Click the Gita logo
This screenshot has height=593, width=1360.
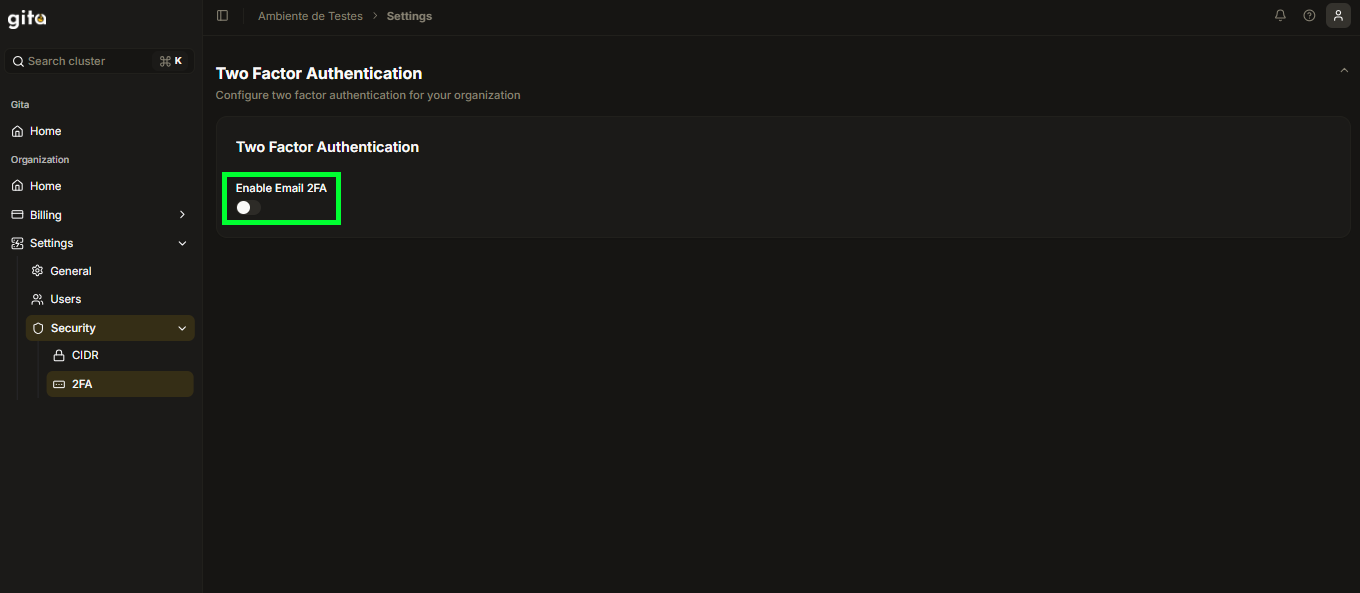27,18
